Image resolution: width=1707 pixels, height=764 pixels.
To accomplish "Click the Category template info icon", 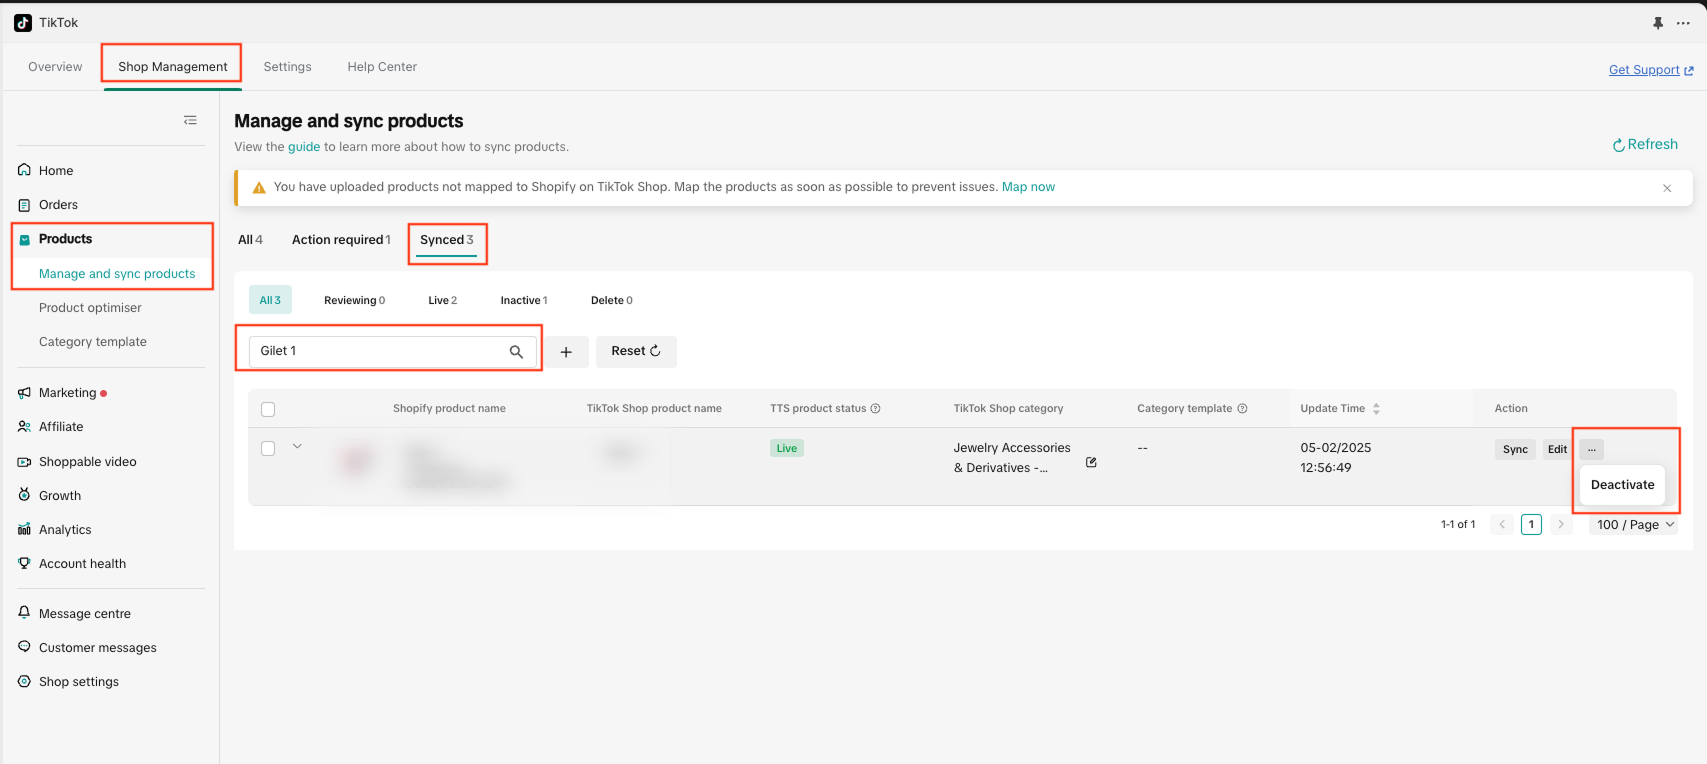I will pos(1243,408).
